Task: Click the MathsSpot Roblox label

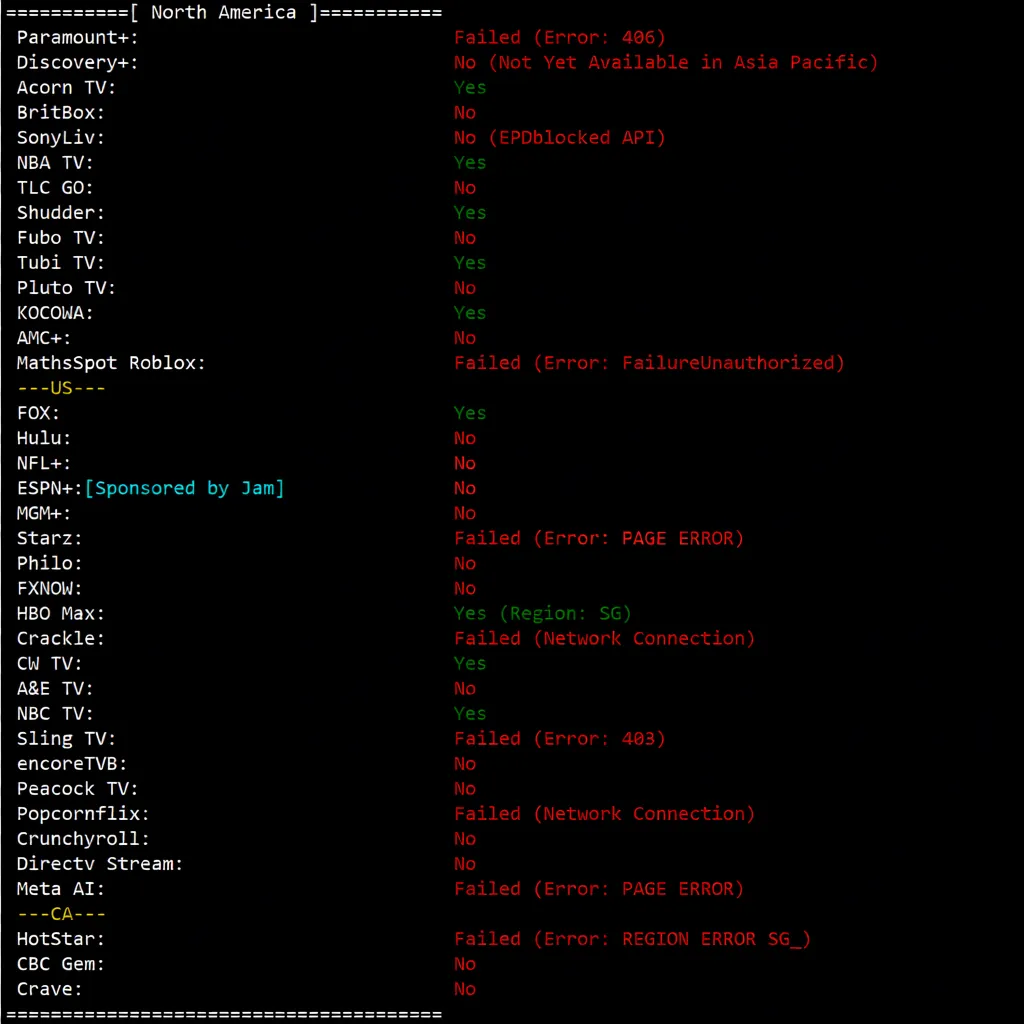Action: click(x=111, y=363)
